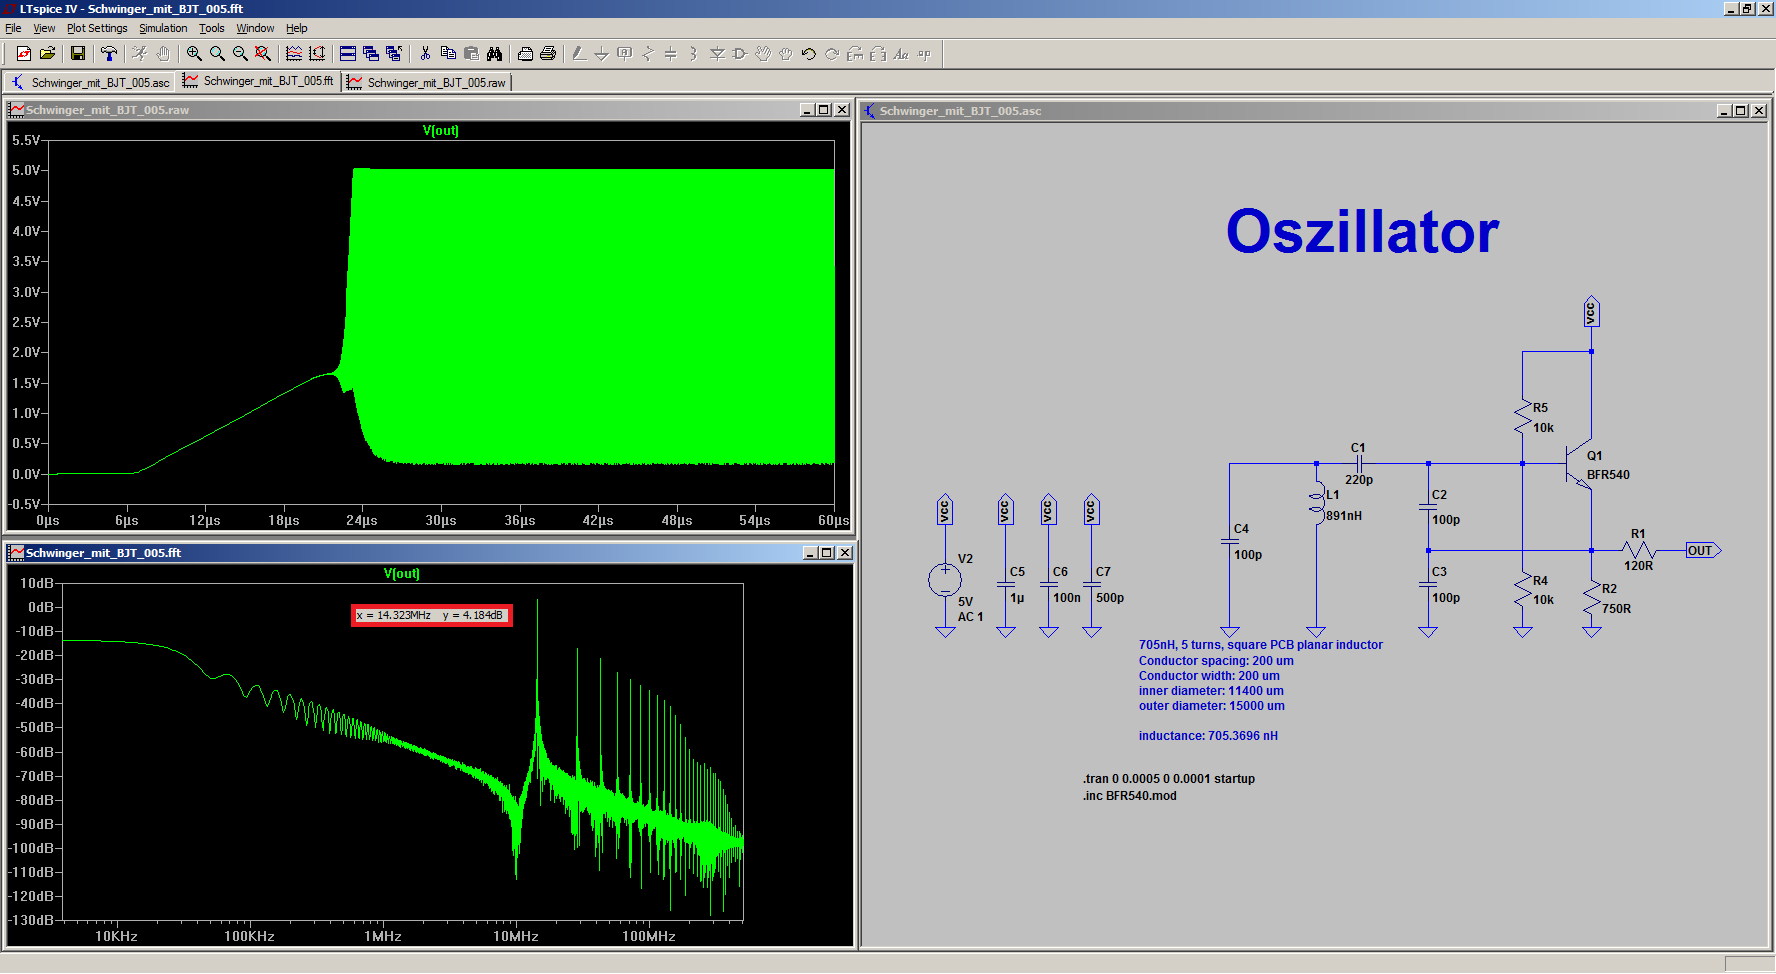Click the Oszillator title text
This screenshot has width=1776, height=974.
(1362, 232)
